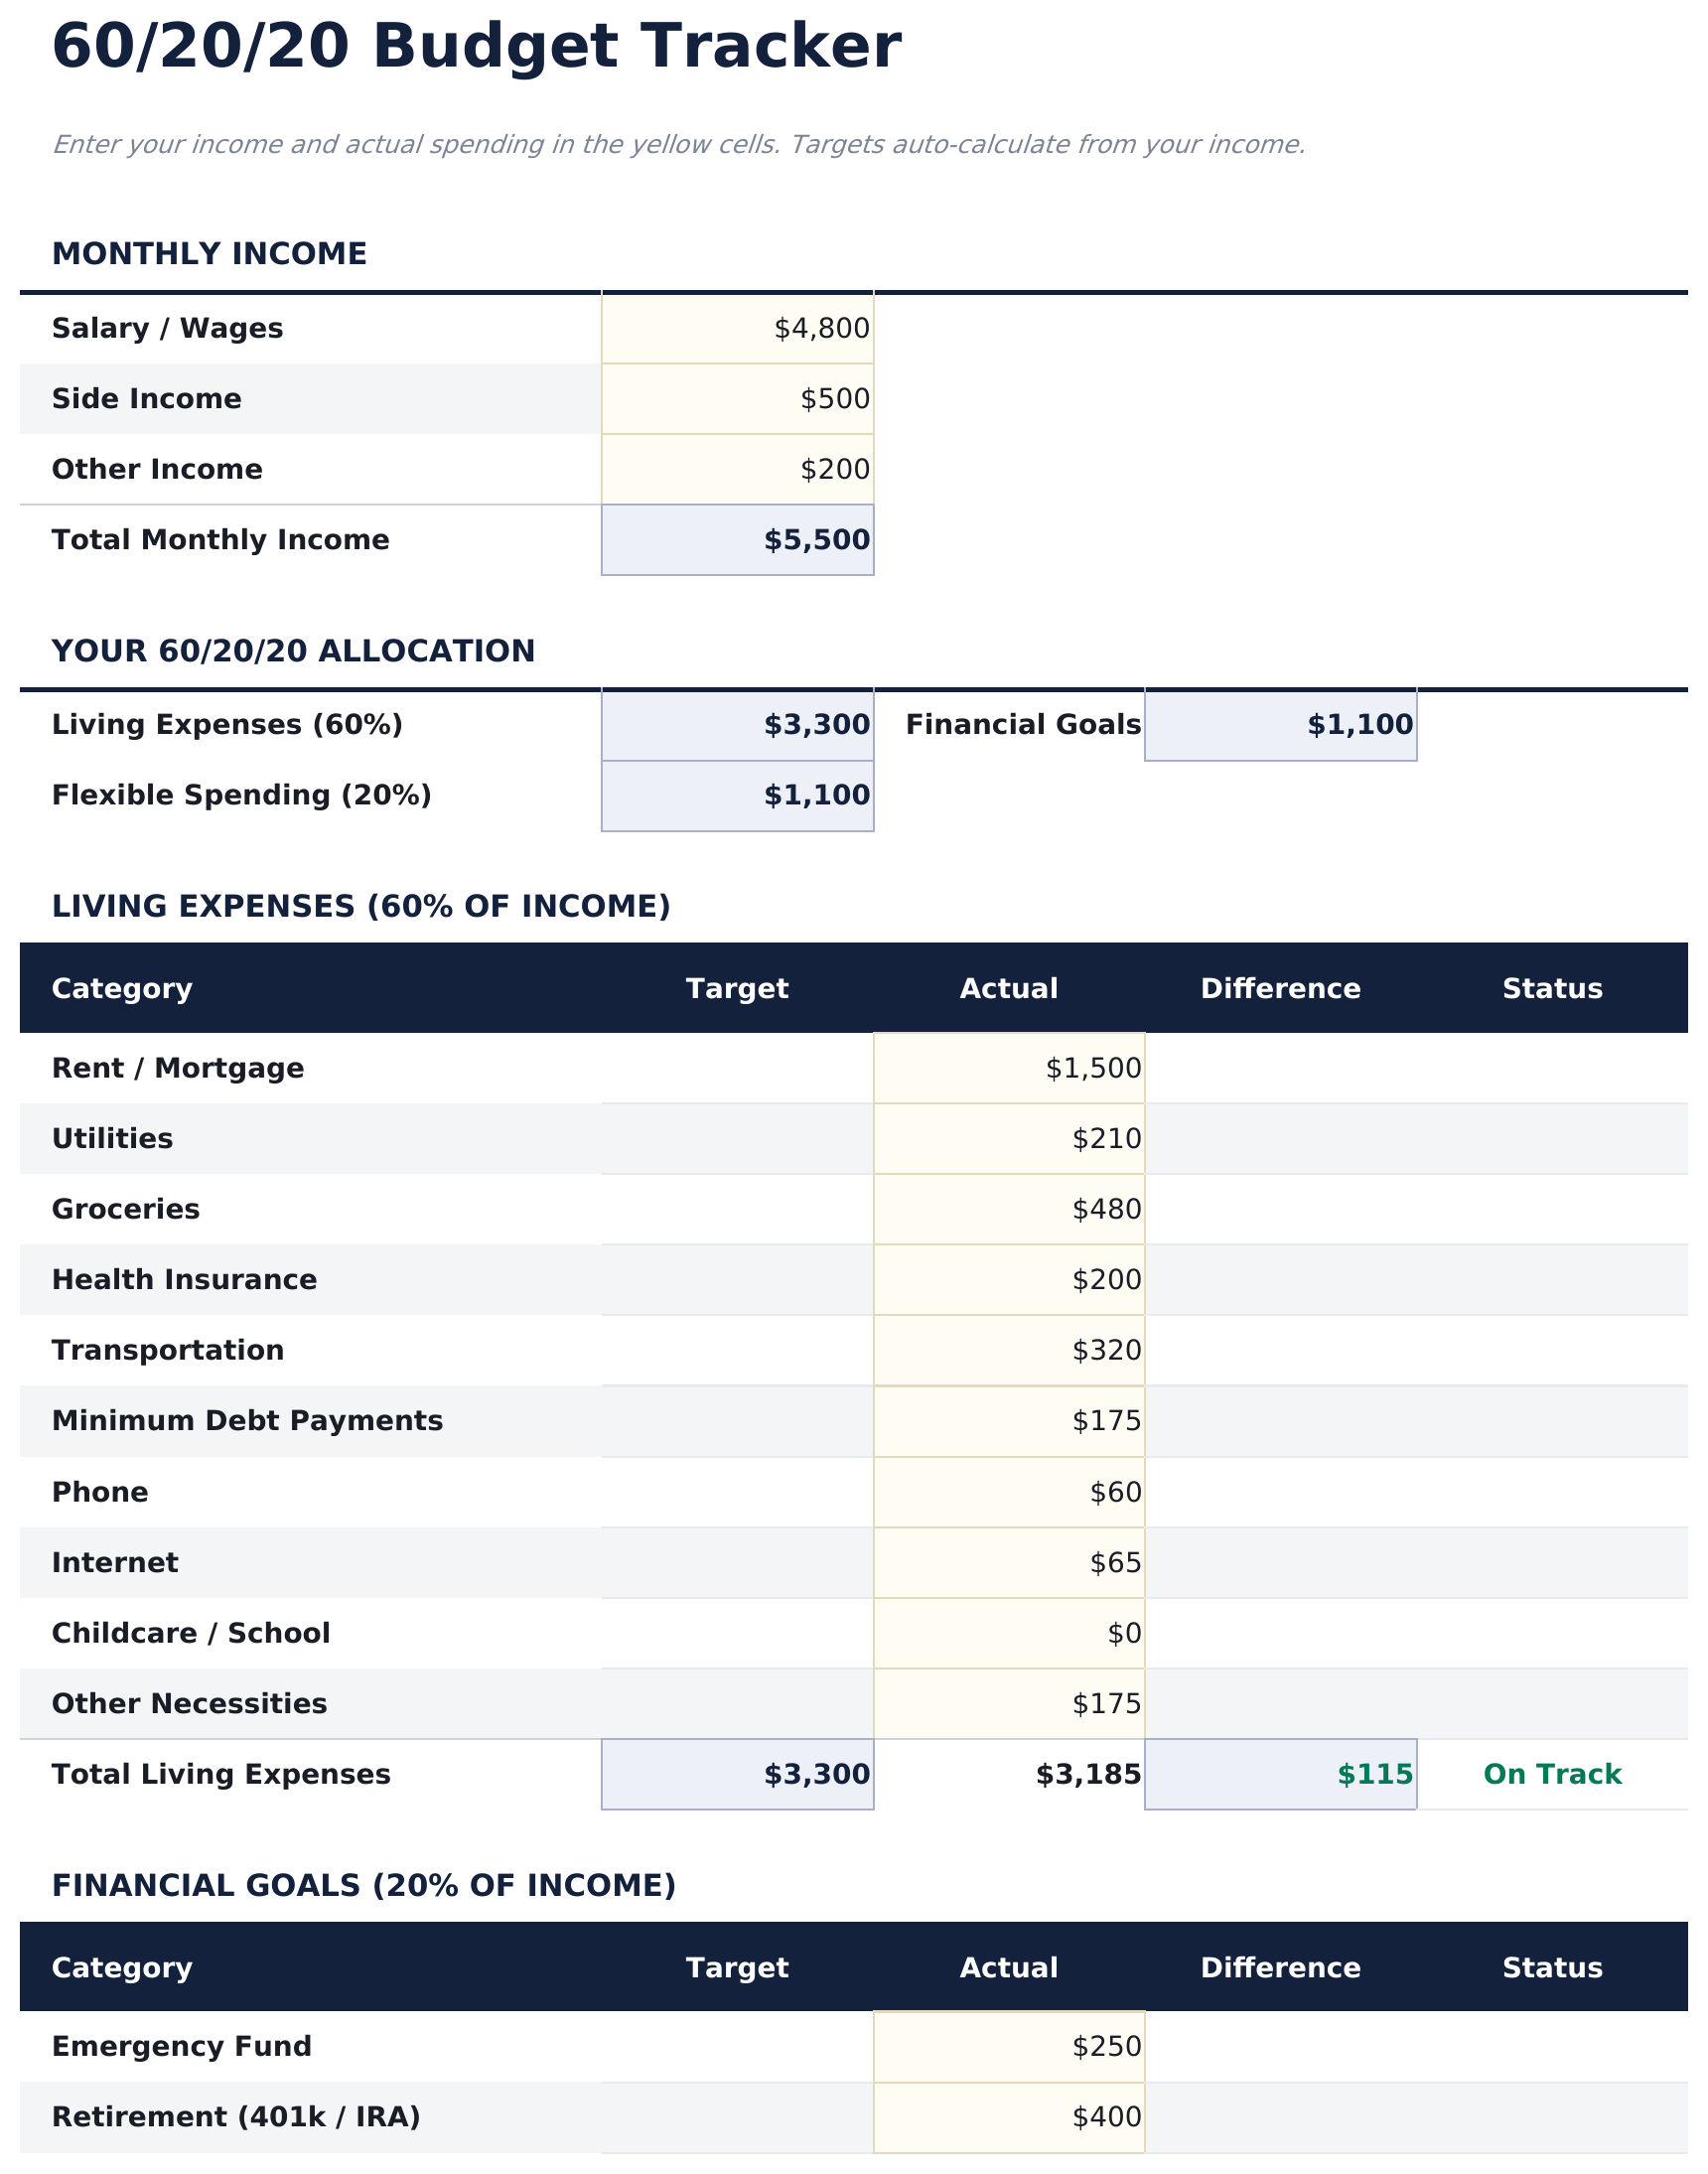Click the Salary / Wages income cell

737,326
